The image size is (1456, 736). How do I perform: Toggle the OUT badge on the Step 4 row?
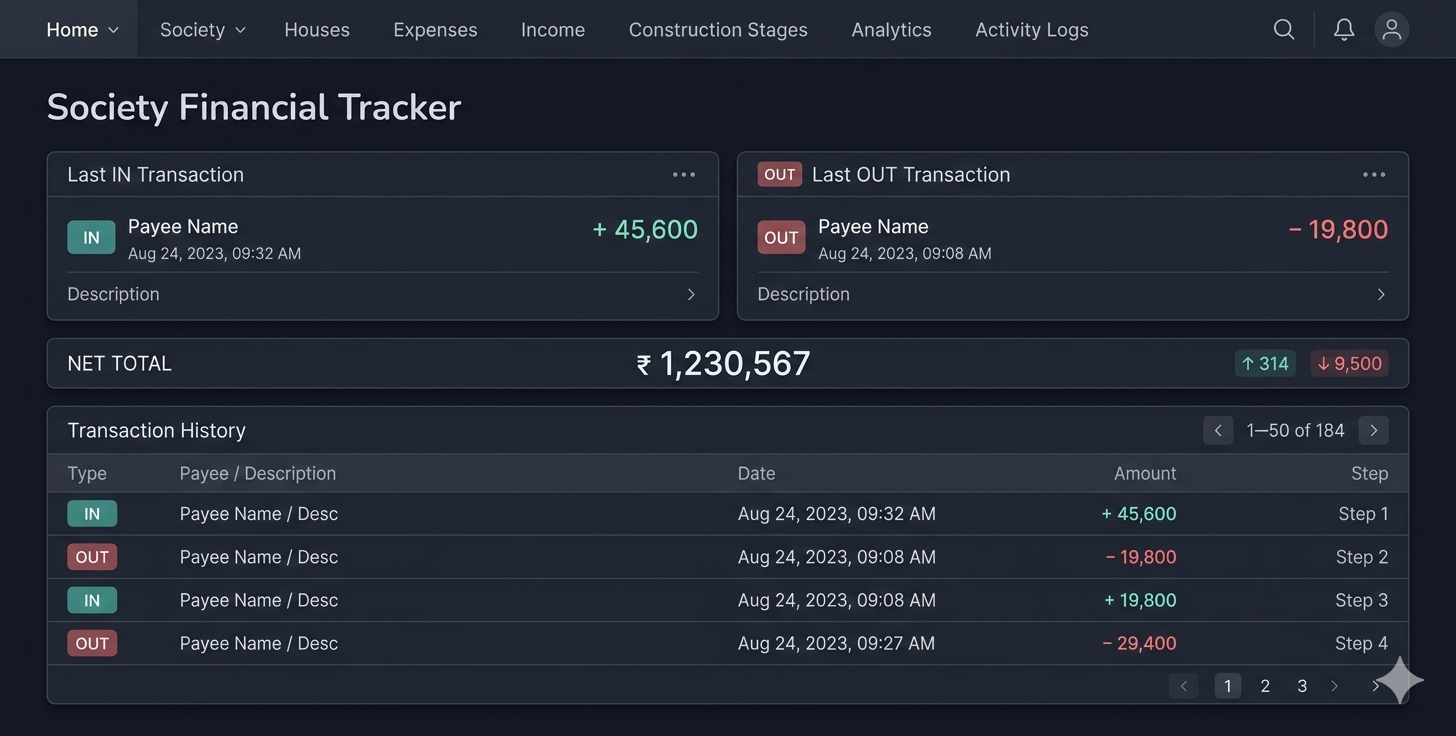point(91,643)
